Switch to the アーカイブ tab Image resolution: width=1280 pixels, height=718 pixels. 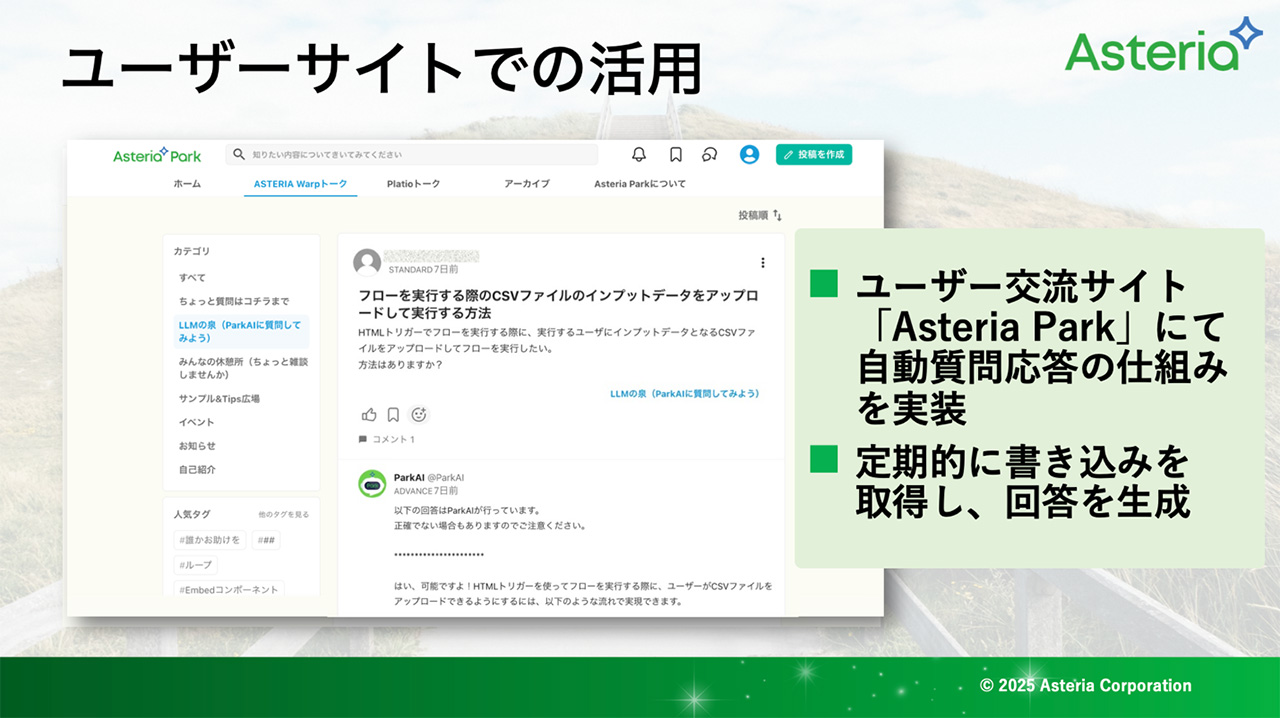pyautogui.click(x=526, y=184)
